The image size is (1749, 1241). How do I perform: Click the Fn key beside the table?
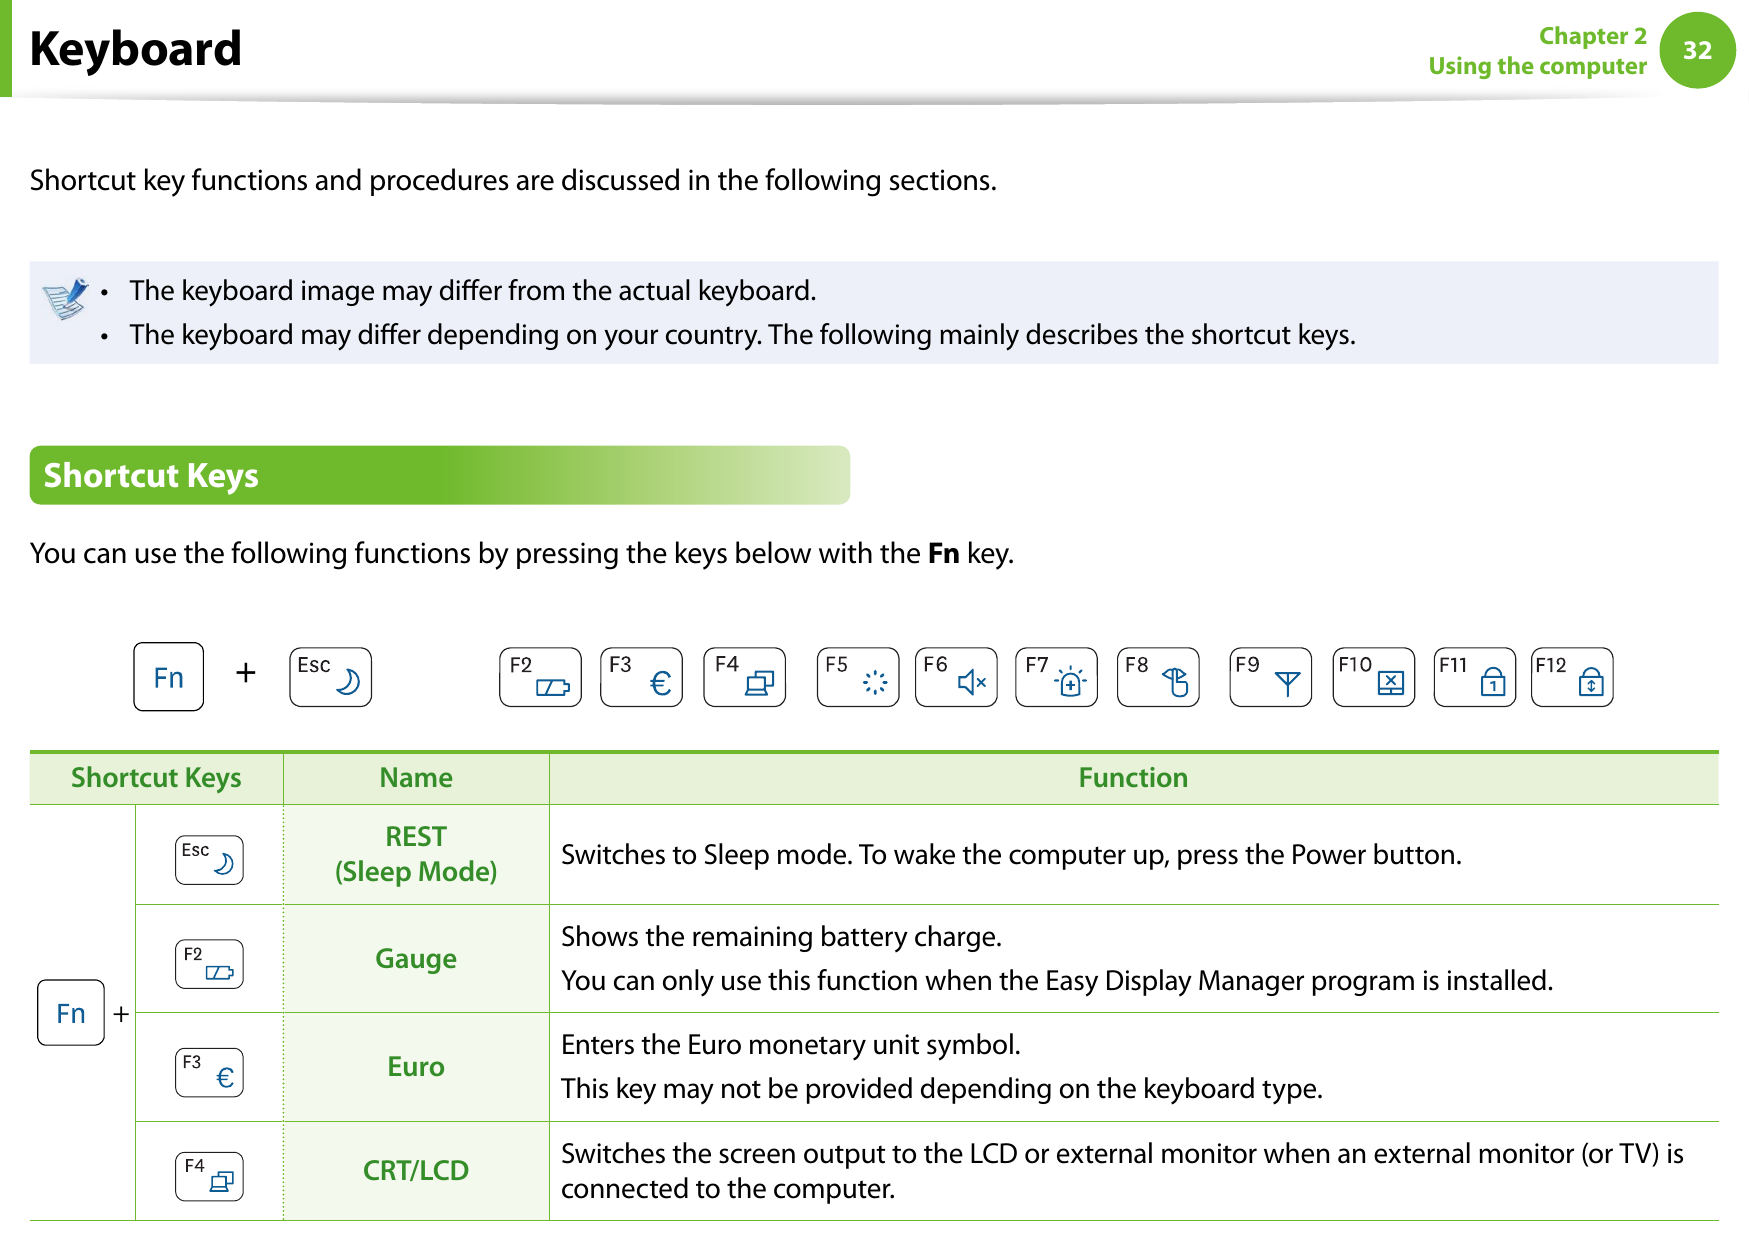71,1013
